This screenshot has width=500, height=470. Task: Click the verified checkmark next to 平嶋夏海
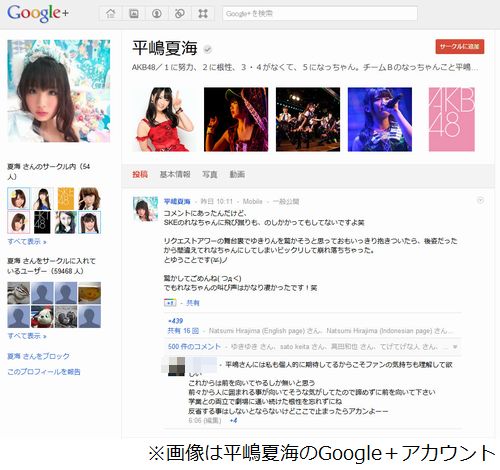[208, 50]
